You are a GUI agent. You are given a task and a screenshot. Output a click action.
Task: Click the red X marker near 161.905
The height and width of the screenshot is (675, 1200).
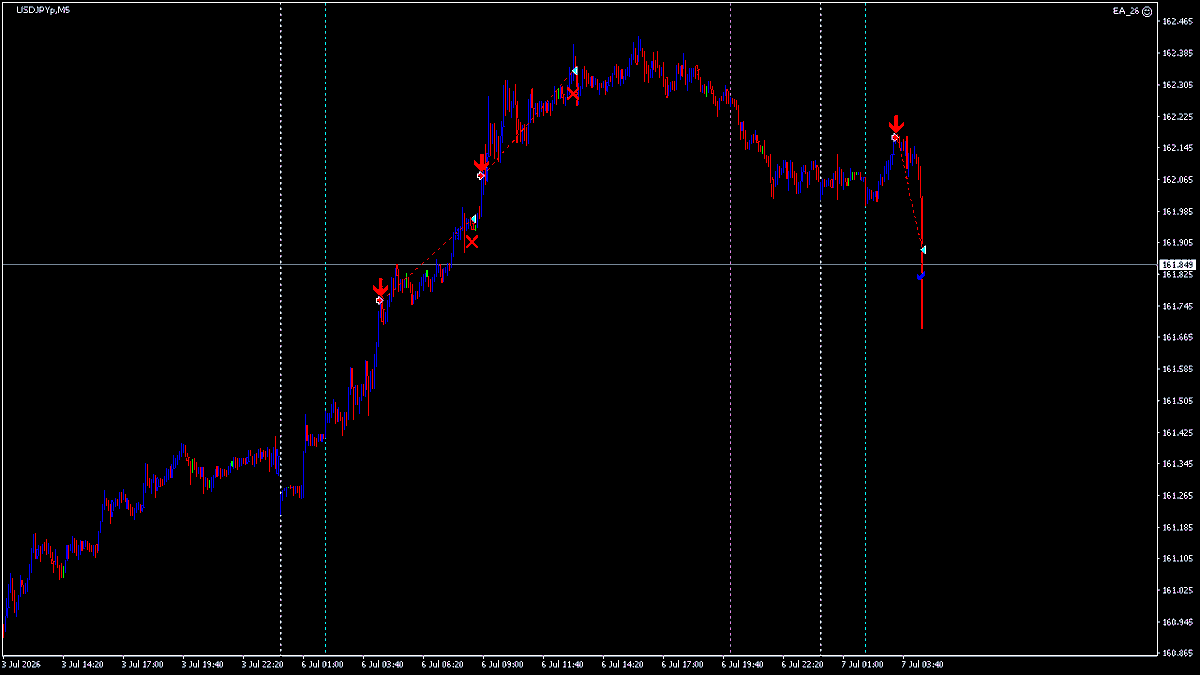pos(471,241)
